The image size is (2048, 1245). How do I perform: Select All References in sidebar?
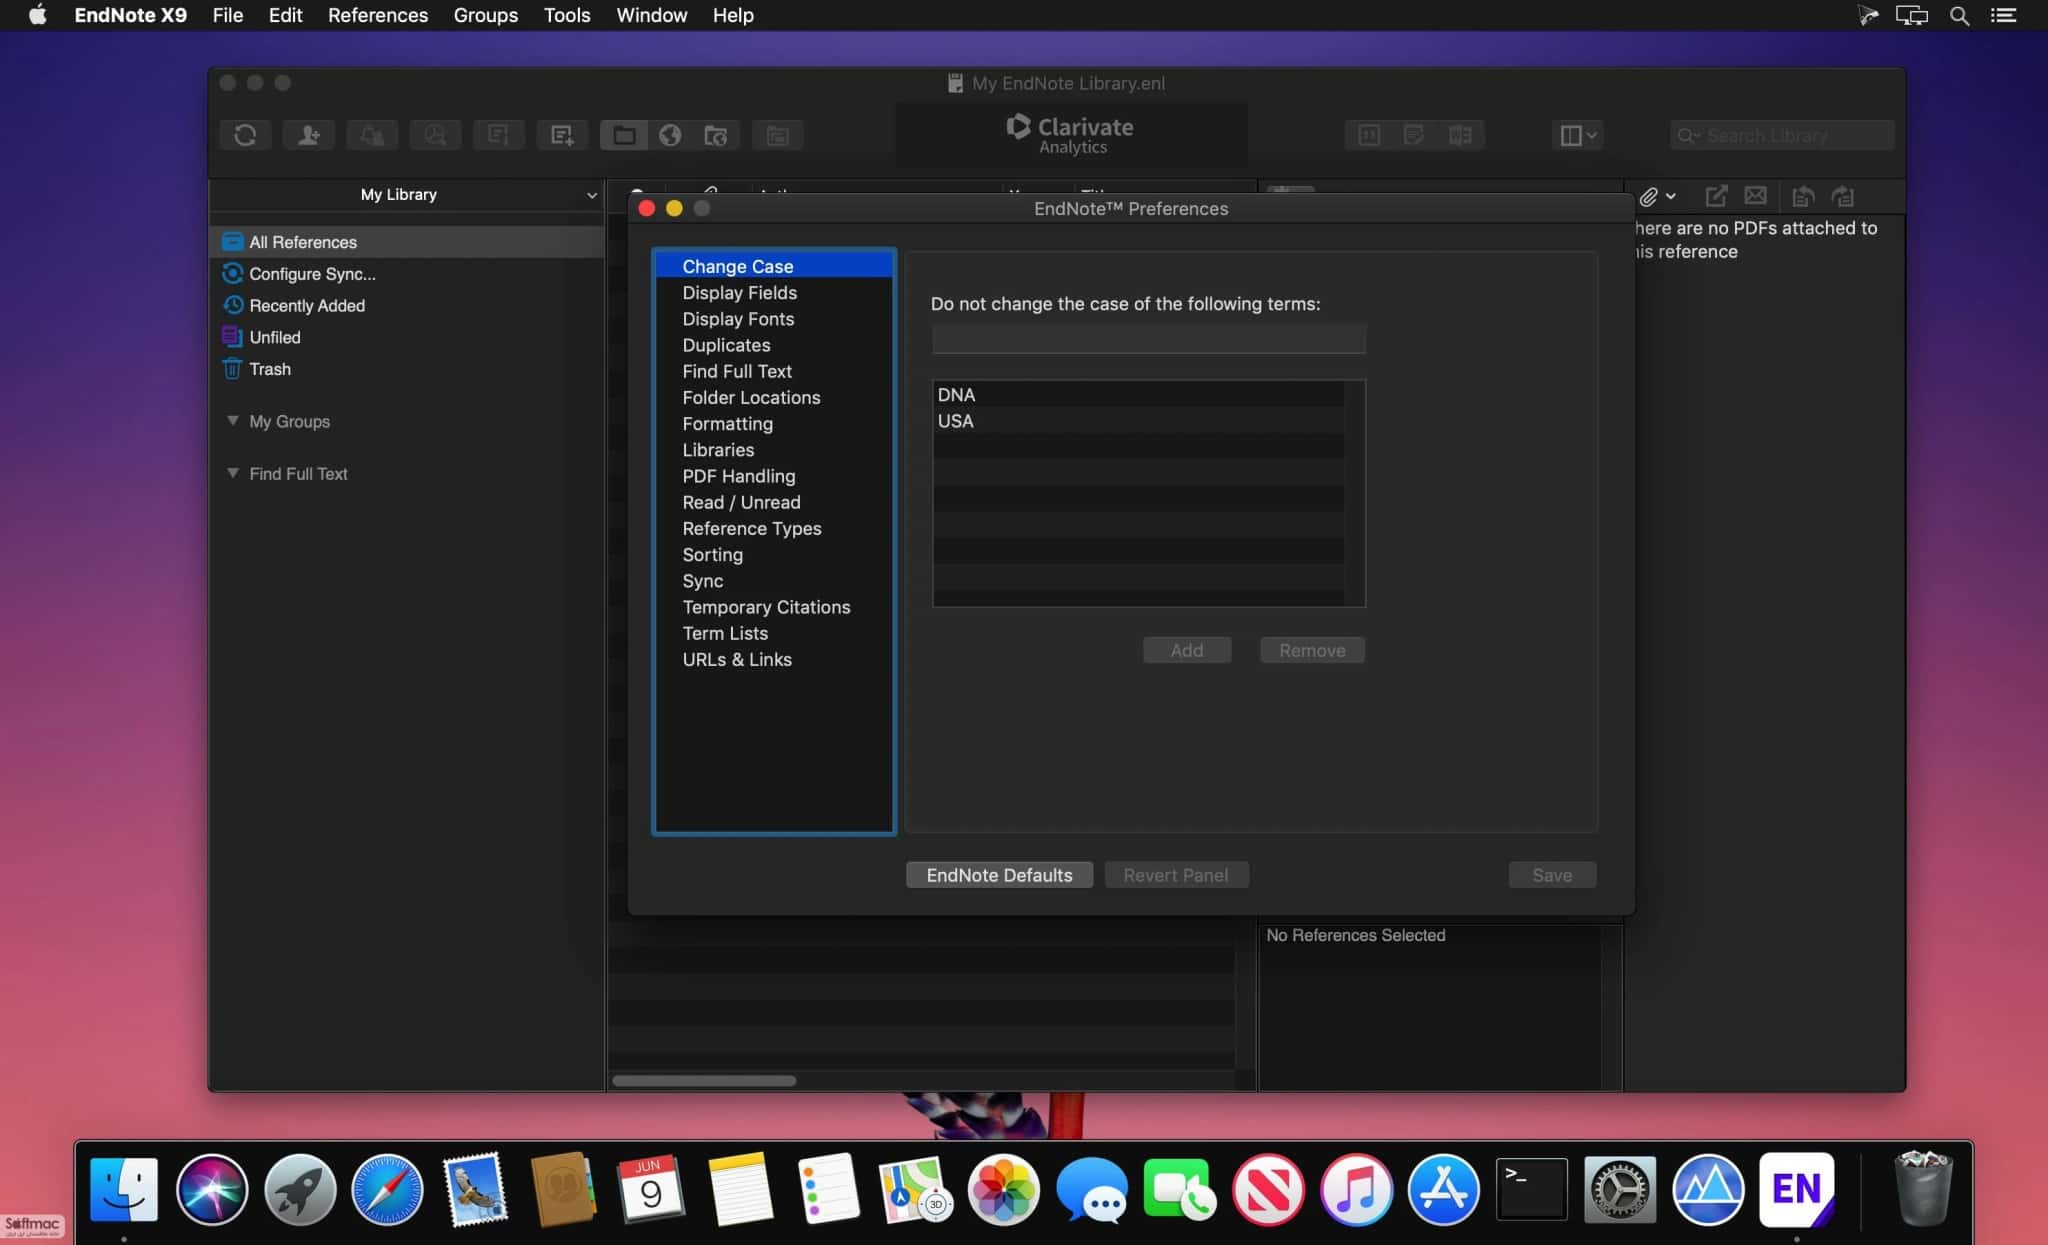[407, 242]
